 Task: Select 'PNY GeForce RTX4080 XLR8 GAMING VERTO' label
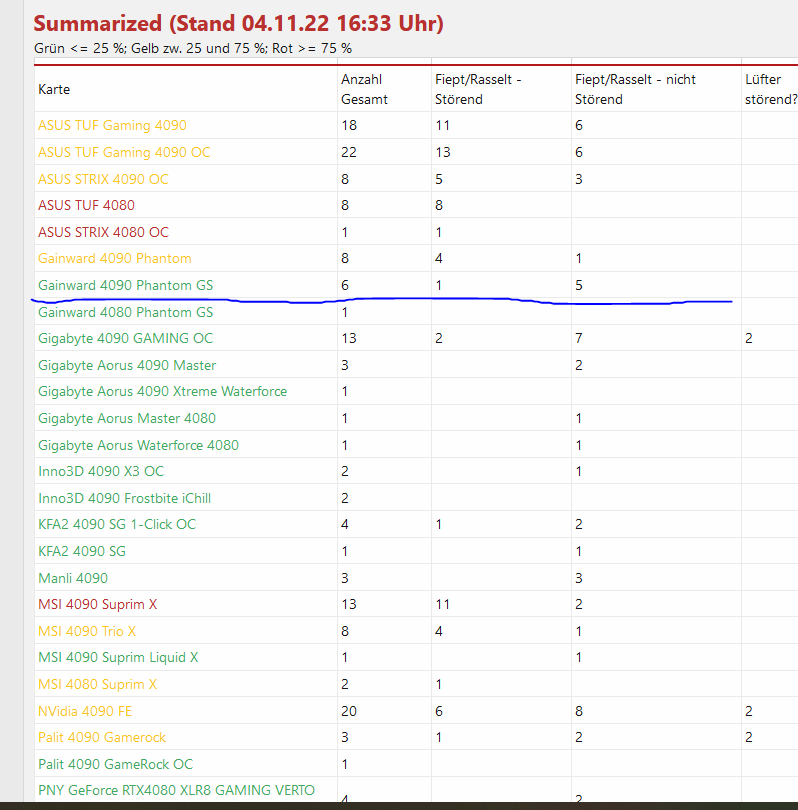coord(177,790)
